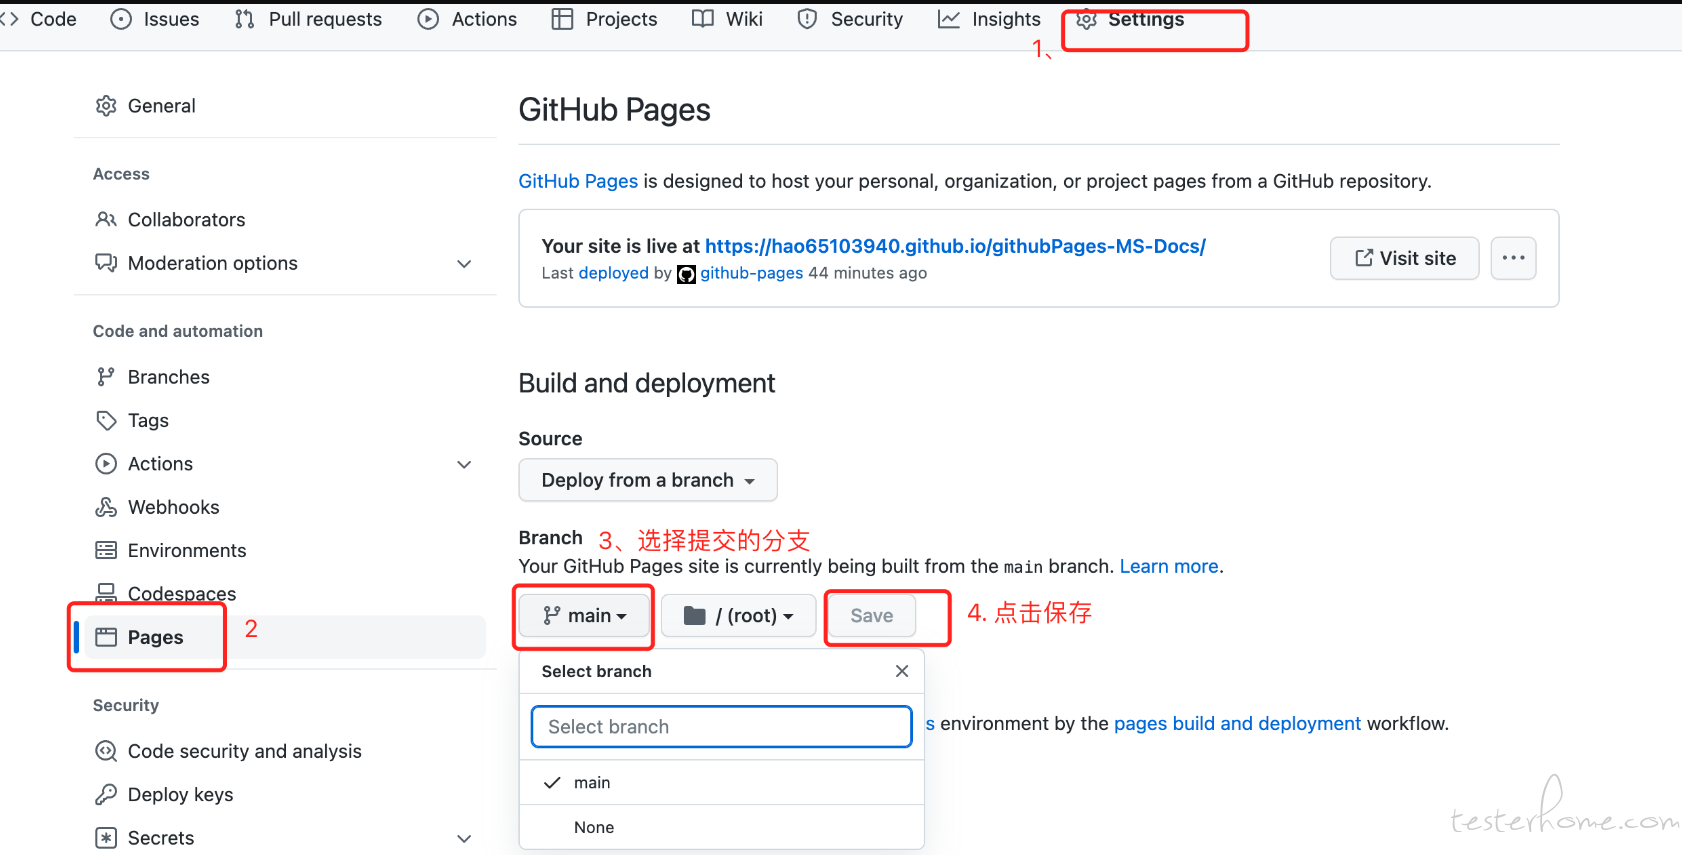Click the Pages browser icon
This screenshot has width=1682, height=855.
tap(106, 637)
